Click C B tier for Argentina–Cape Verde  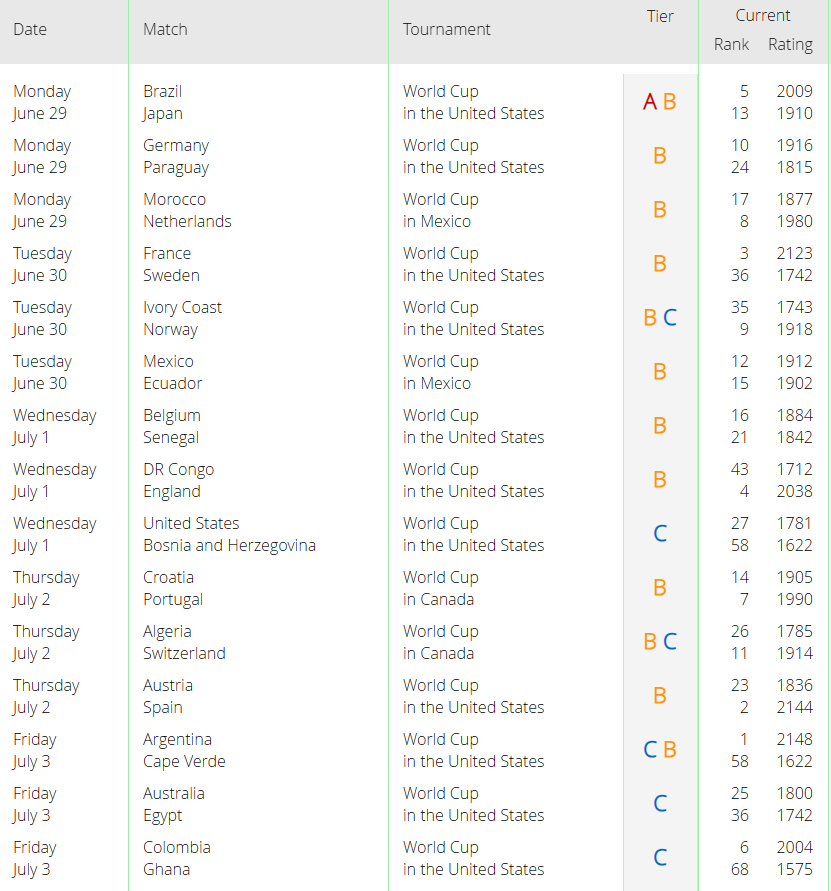[660, 750]
